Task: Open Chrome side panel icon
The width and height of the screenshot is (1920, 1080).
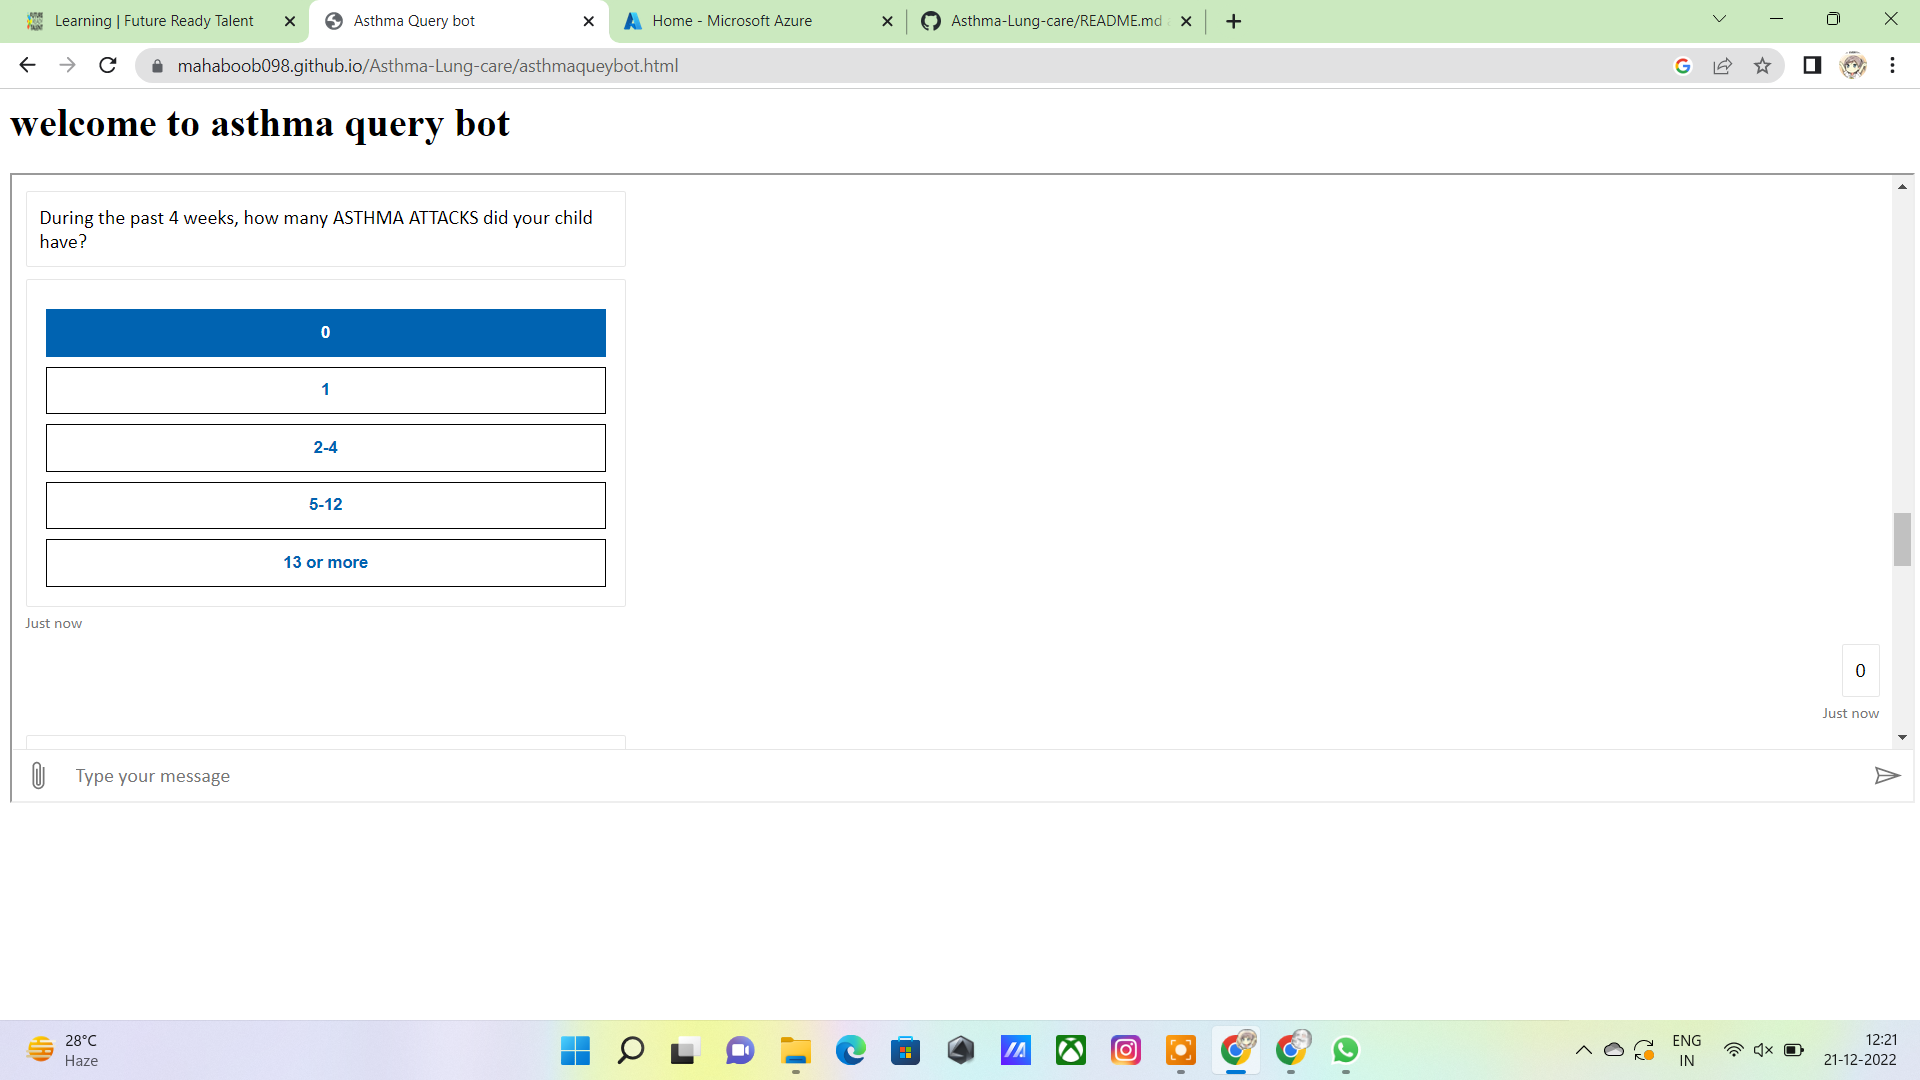Action: tap(1812, 66)
